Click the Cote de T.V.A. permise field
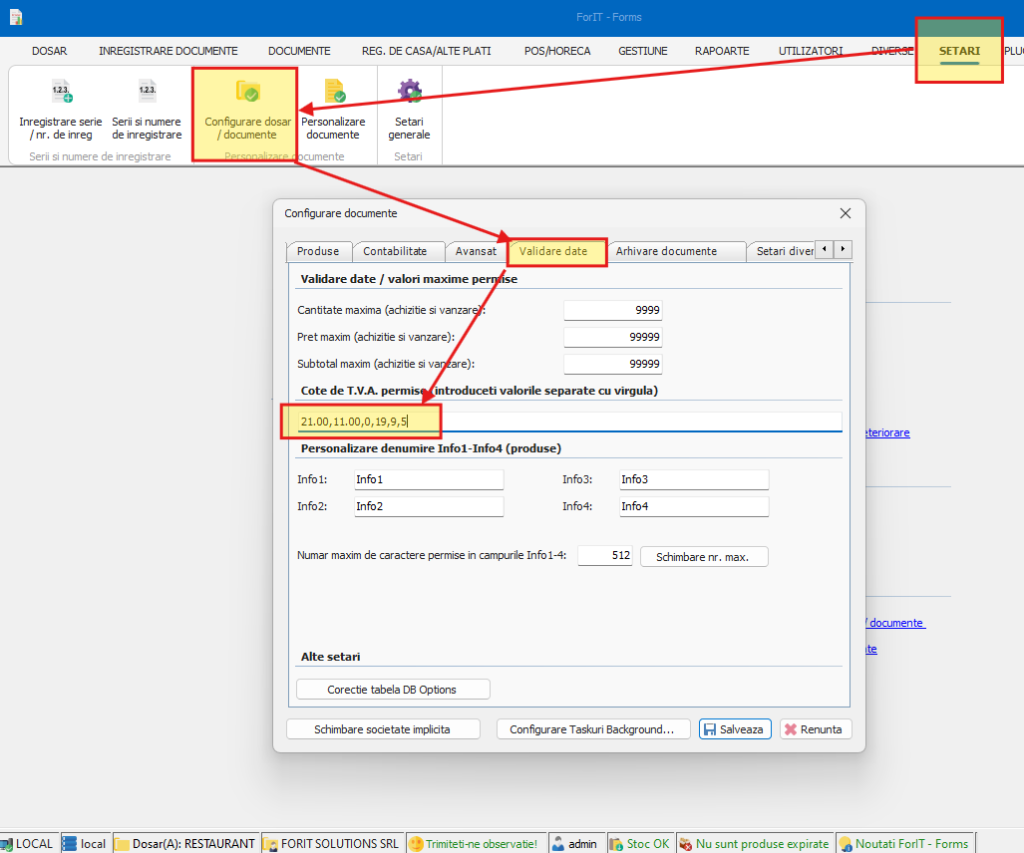This screenshot has height=853, width=1024. [x=569, y=421]
